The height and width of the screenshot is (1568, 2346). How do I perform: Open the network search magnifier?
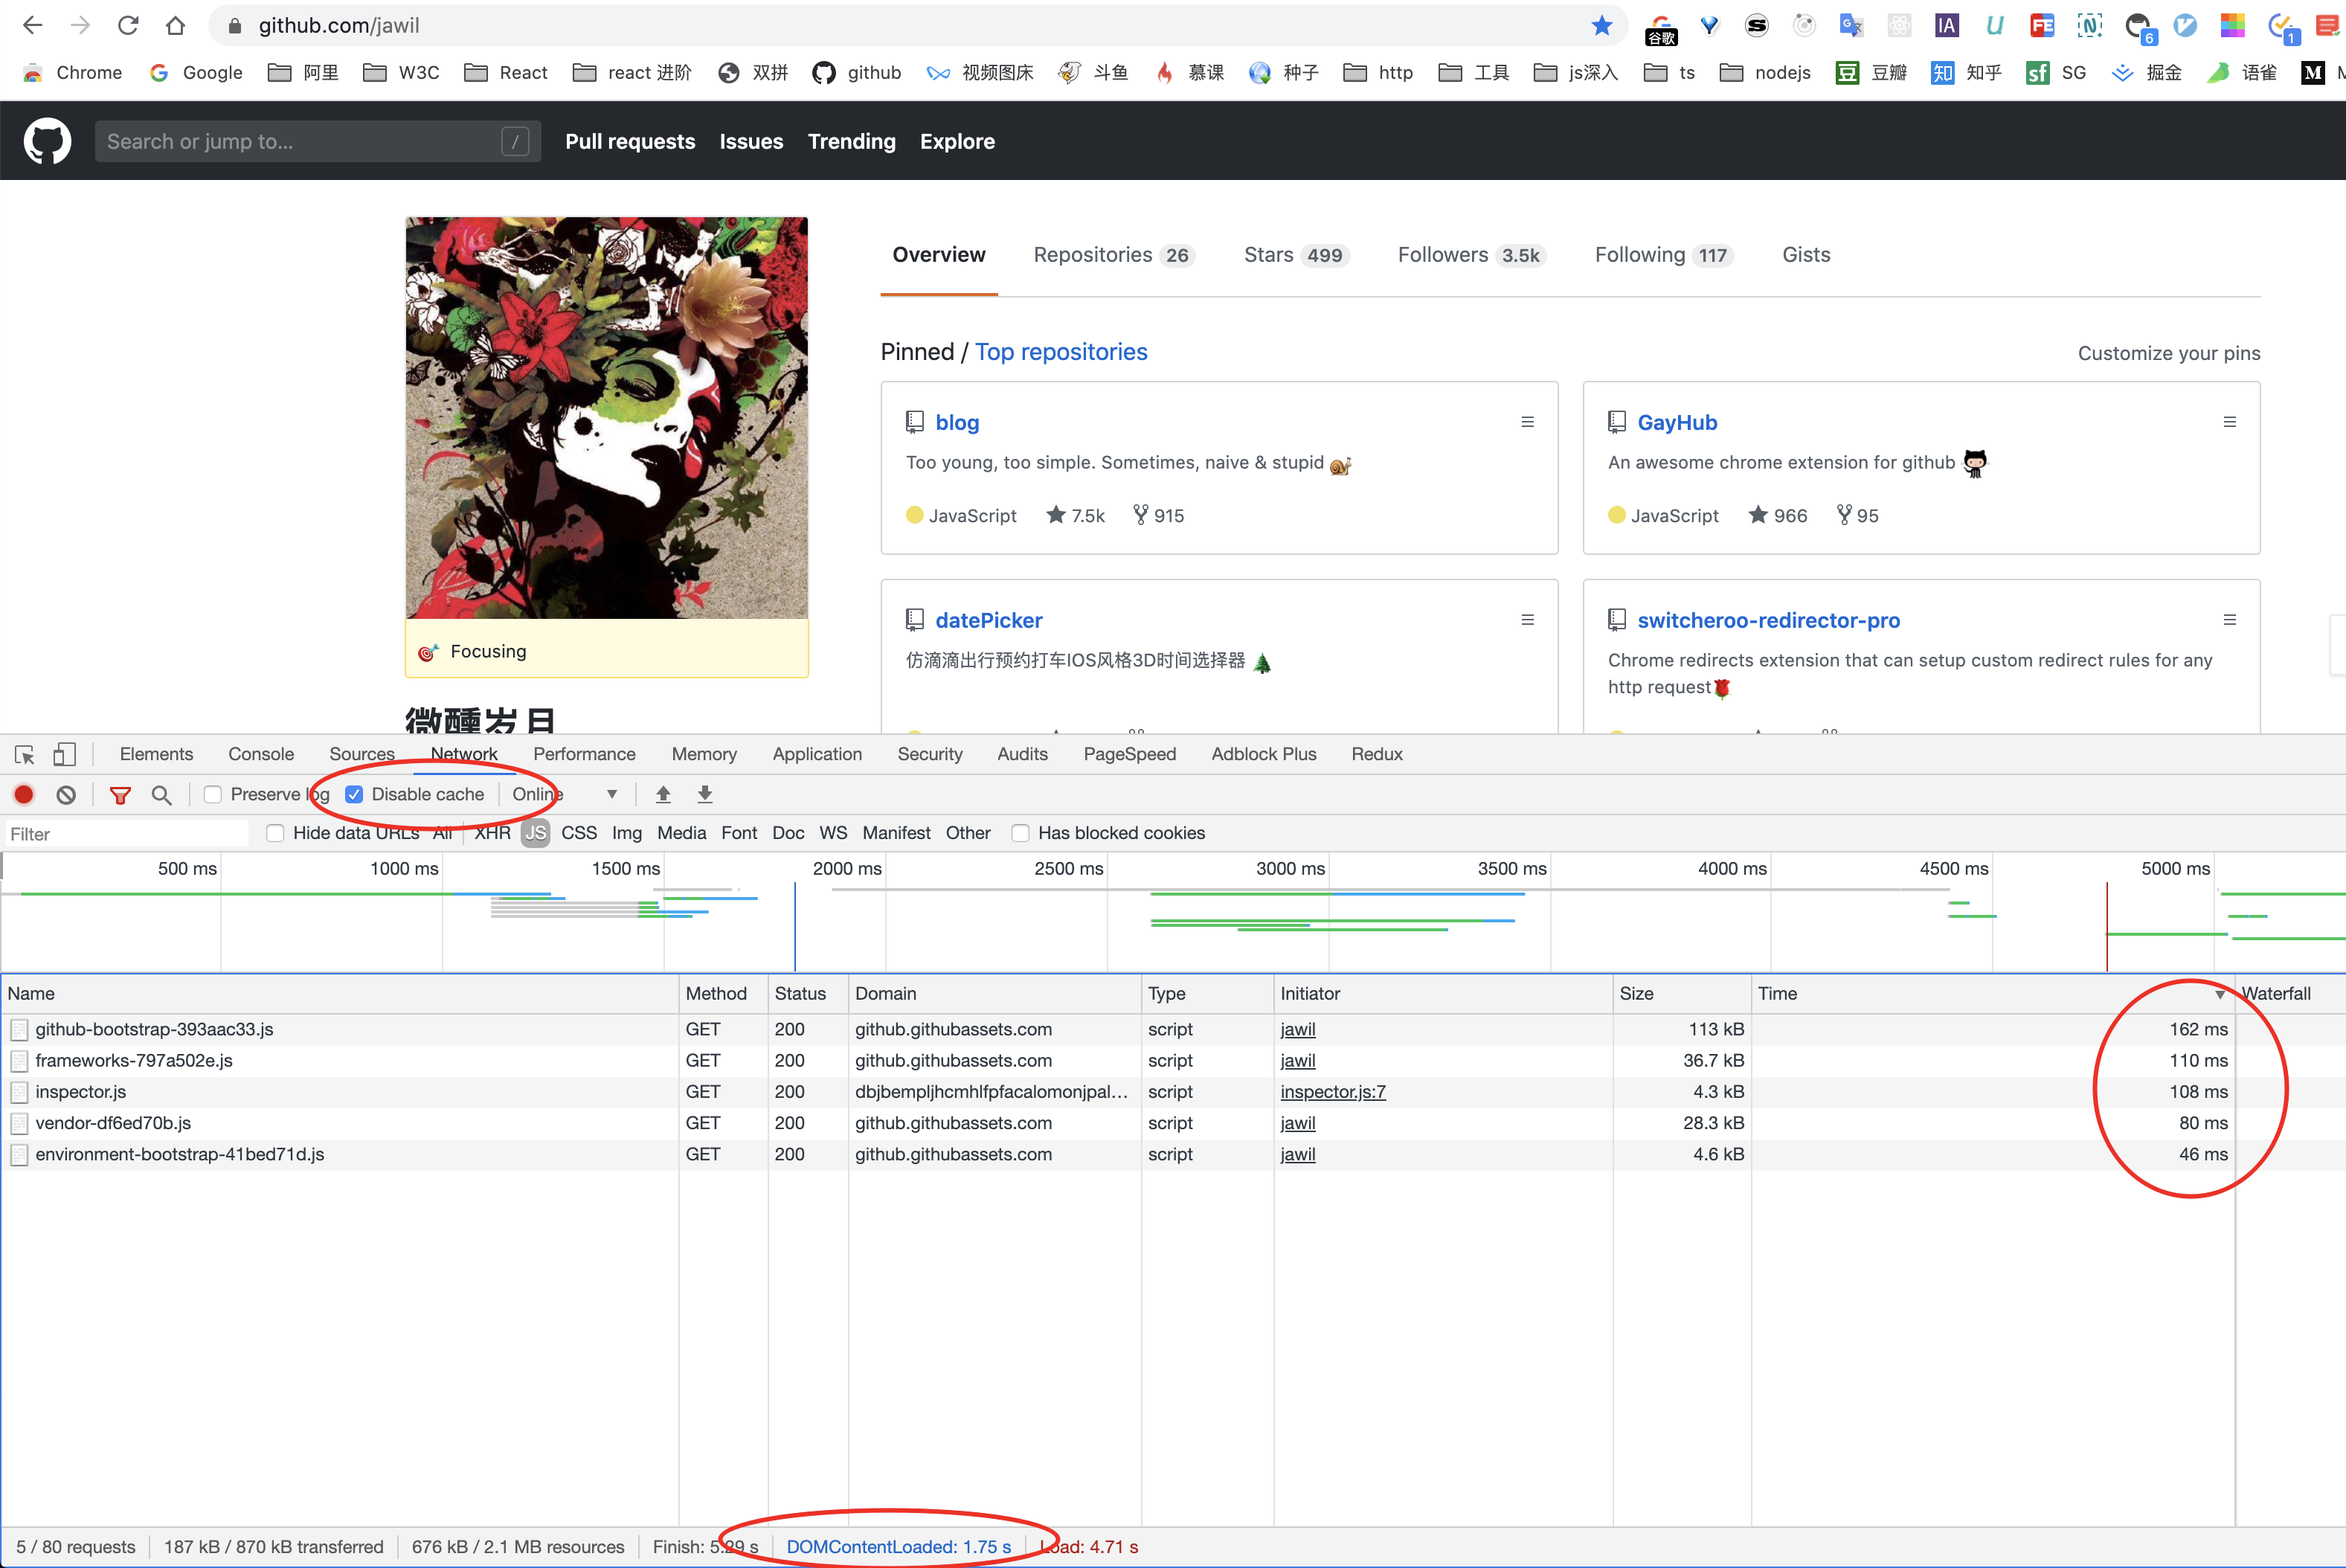(161, 795)
